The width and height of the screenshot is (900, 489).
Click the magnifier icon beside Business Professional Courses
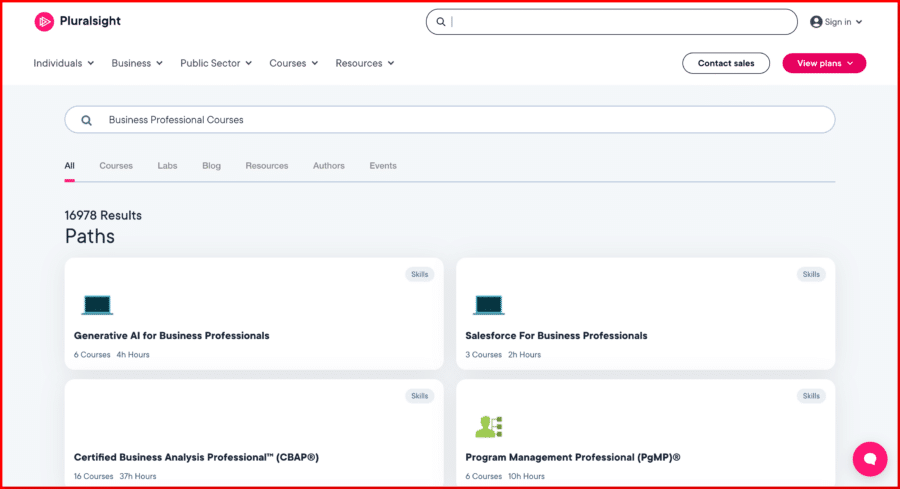pyautogui.click(x=86, y=120)
